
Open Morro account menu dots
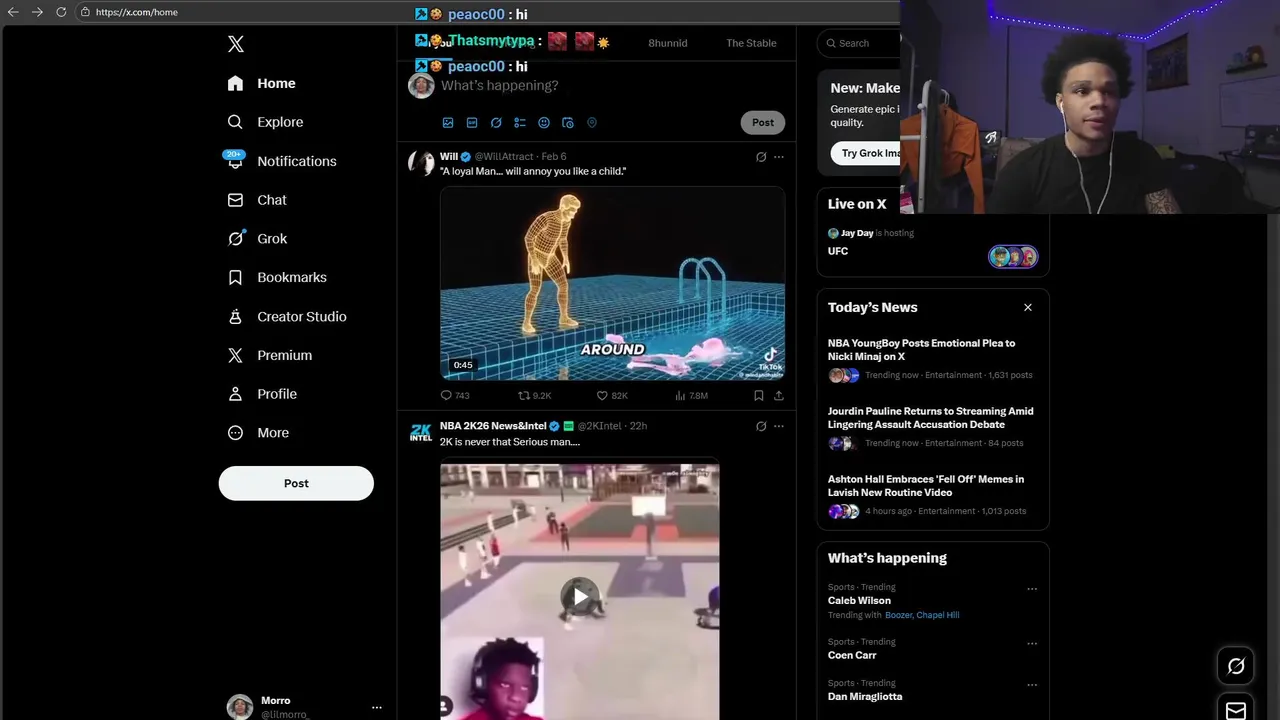(x=377, y=707)
